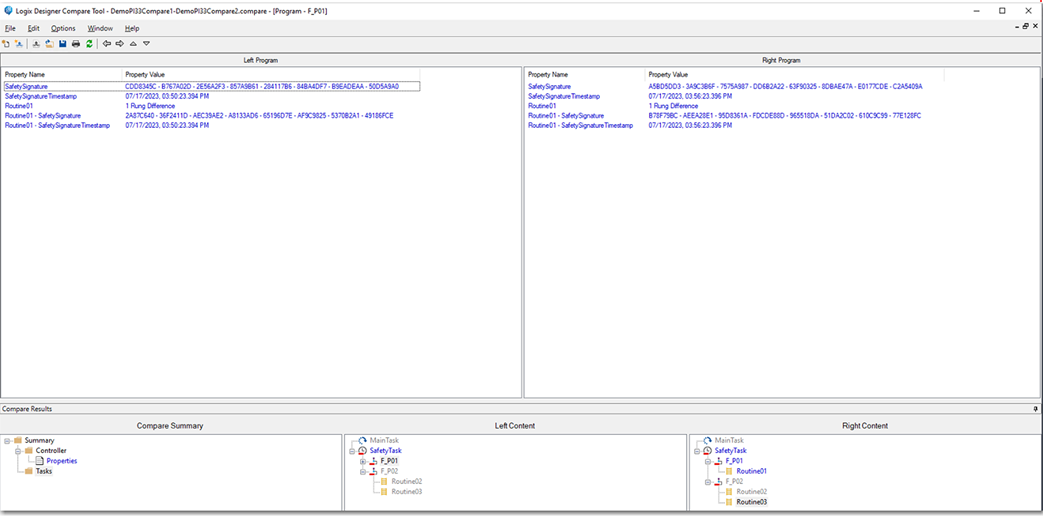Screen dimensions: 1043x516
Task: Open the Window menu
Action: 100,28
